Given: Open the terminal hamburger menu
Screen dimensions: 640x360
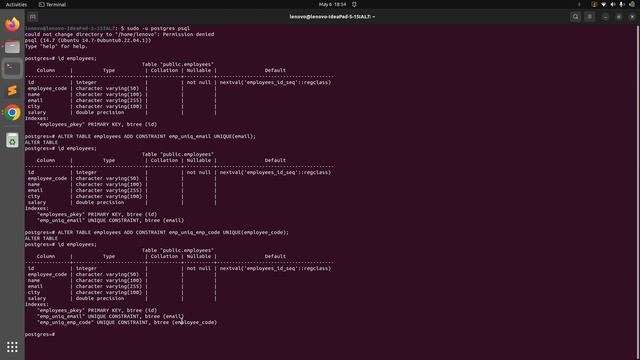Looking at the screenshot, I should (589, 17).
